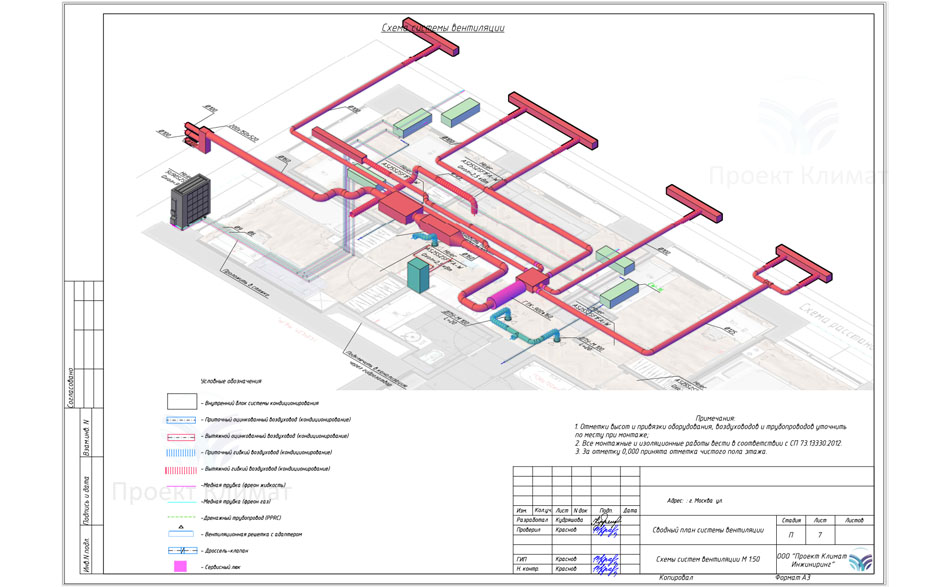
Task: Click the address field 'г. Москва'
Action: 700,500
